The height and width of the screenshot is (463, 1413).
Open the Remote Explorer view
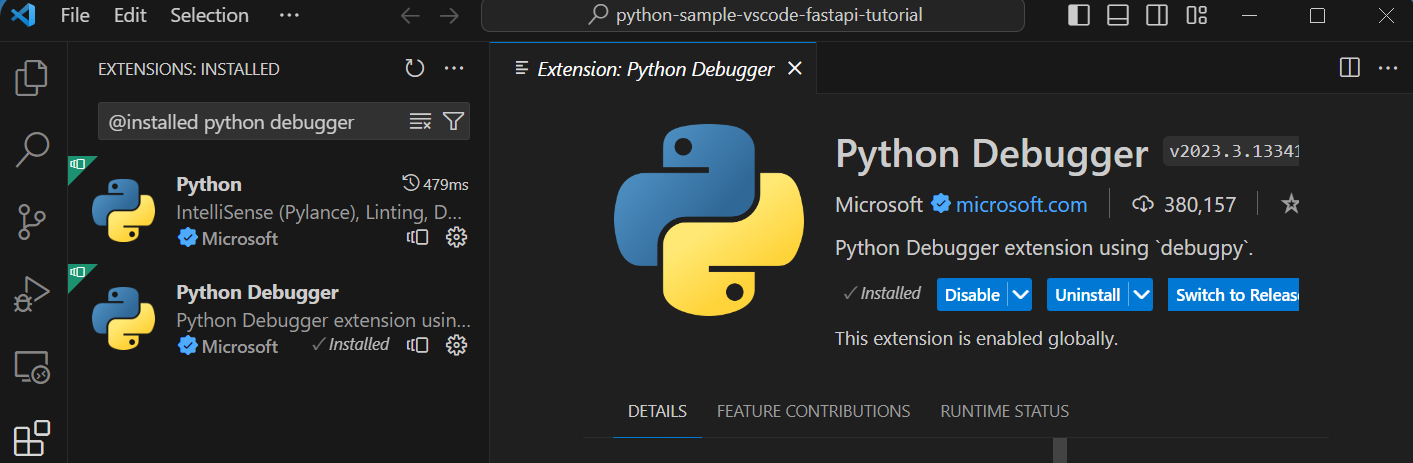(x=32, y=367)
